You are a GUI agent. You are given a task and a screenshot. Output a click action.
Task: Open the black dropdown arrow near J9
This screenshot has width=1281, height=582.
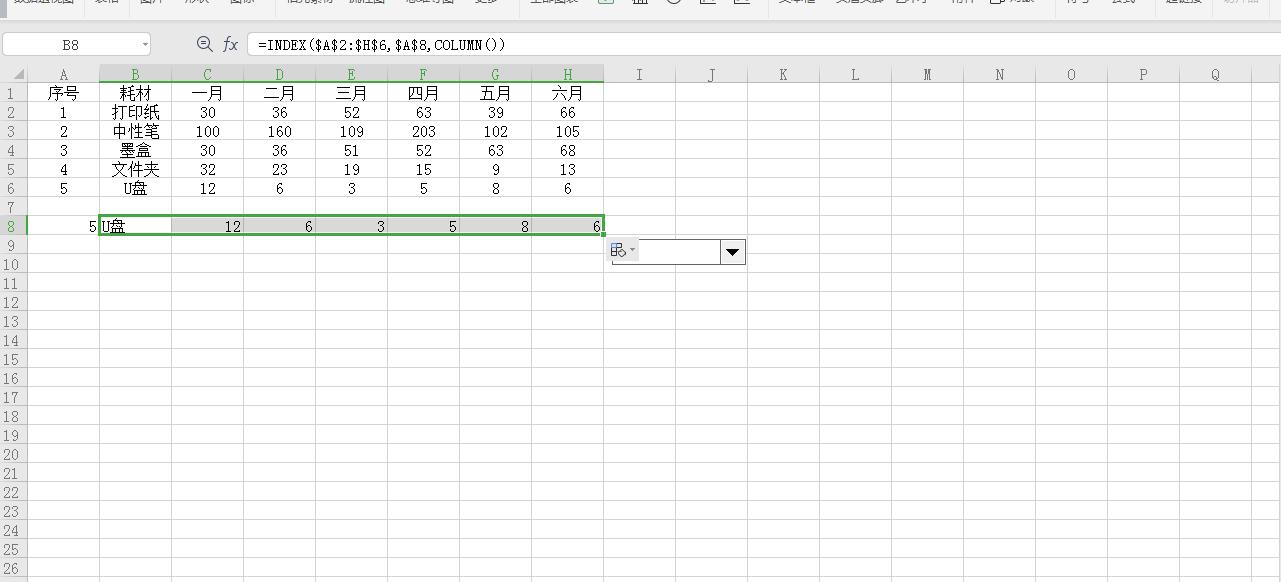[x=733, y=252]
